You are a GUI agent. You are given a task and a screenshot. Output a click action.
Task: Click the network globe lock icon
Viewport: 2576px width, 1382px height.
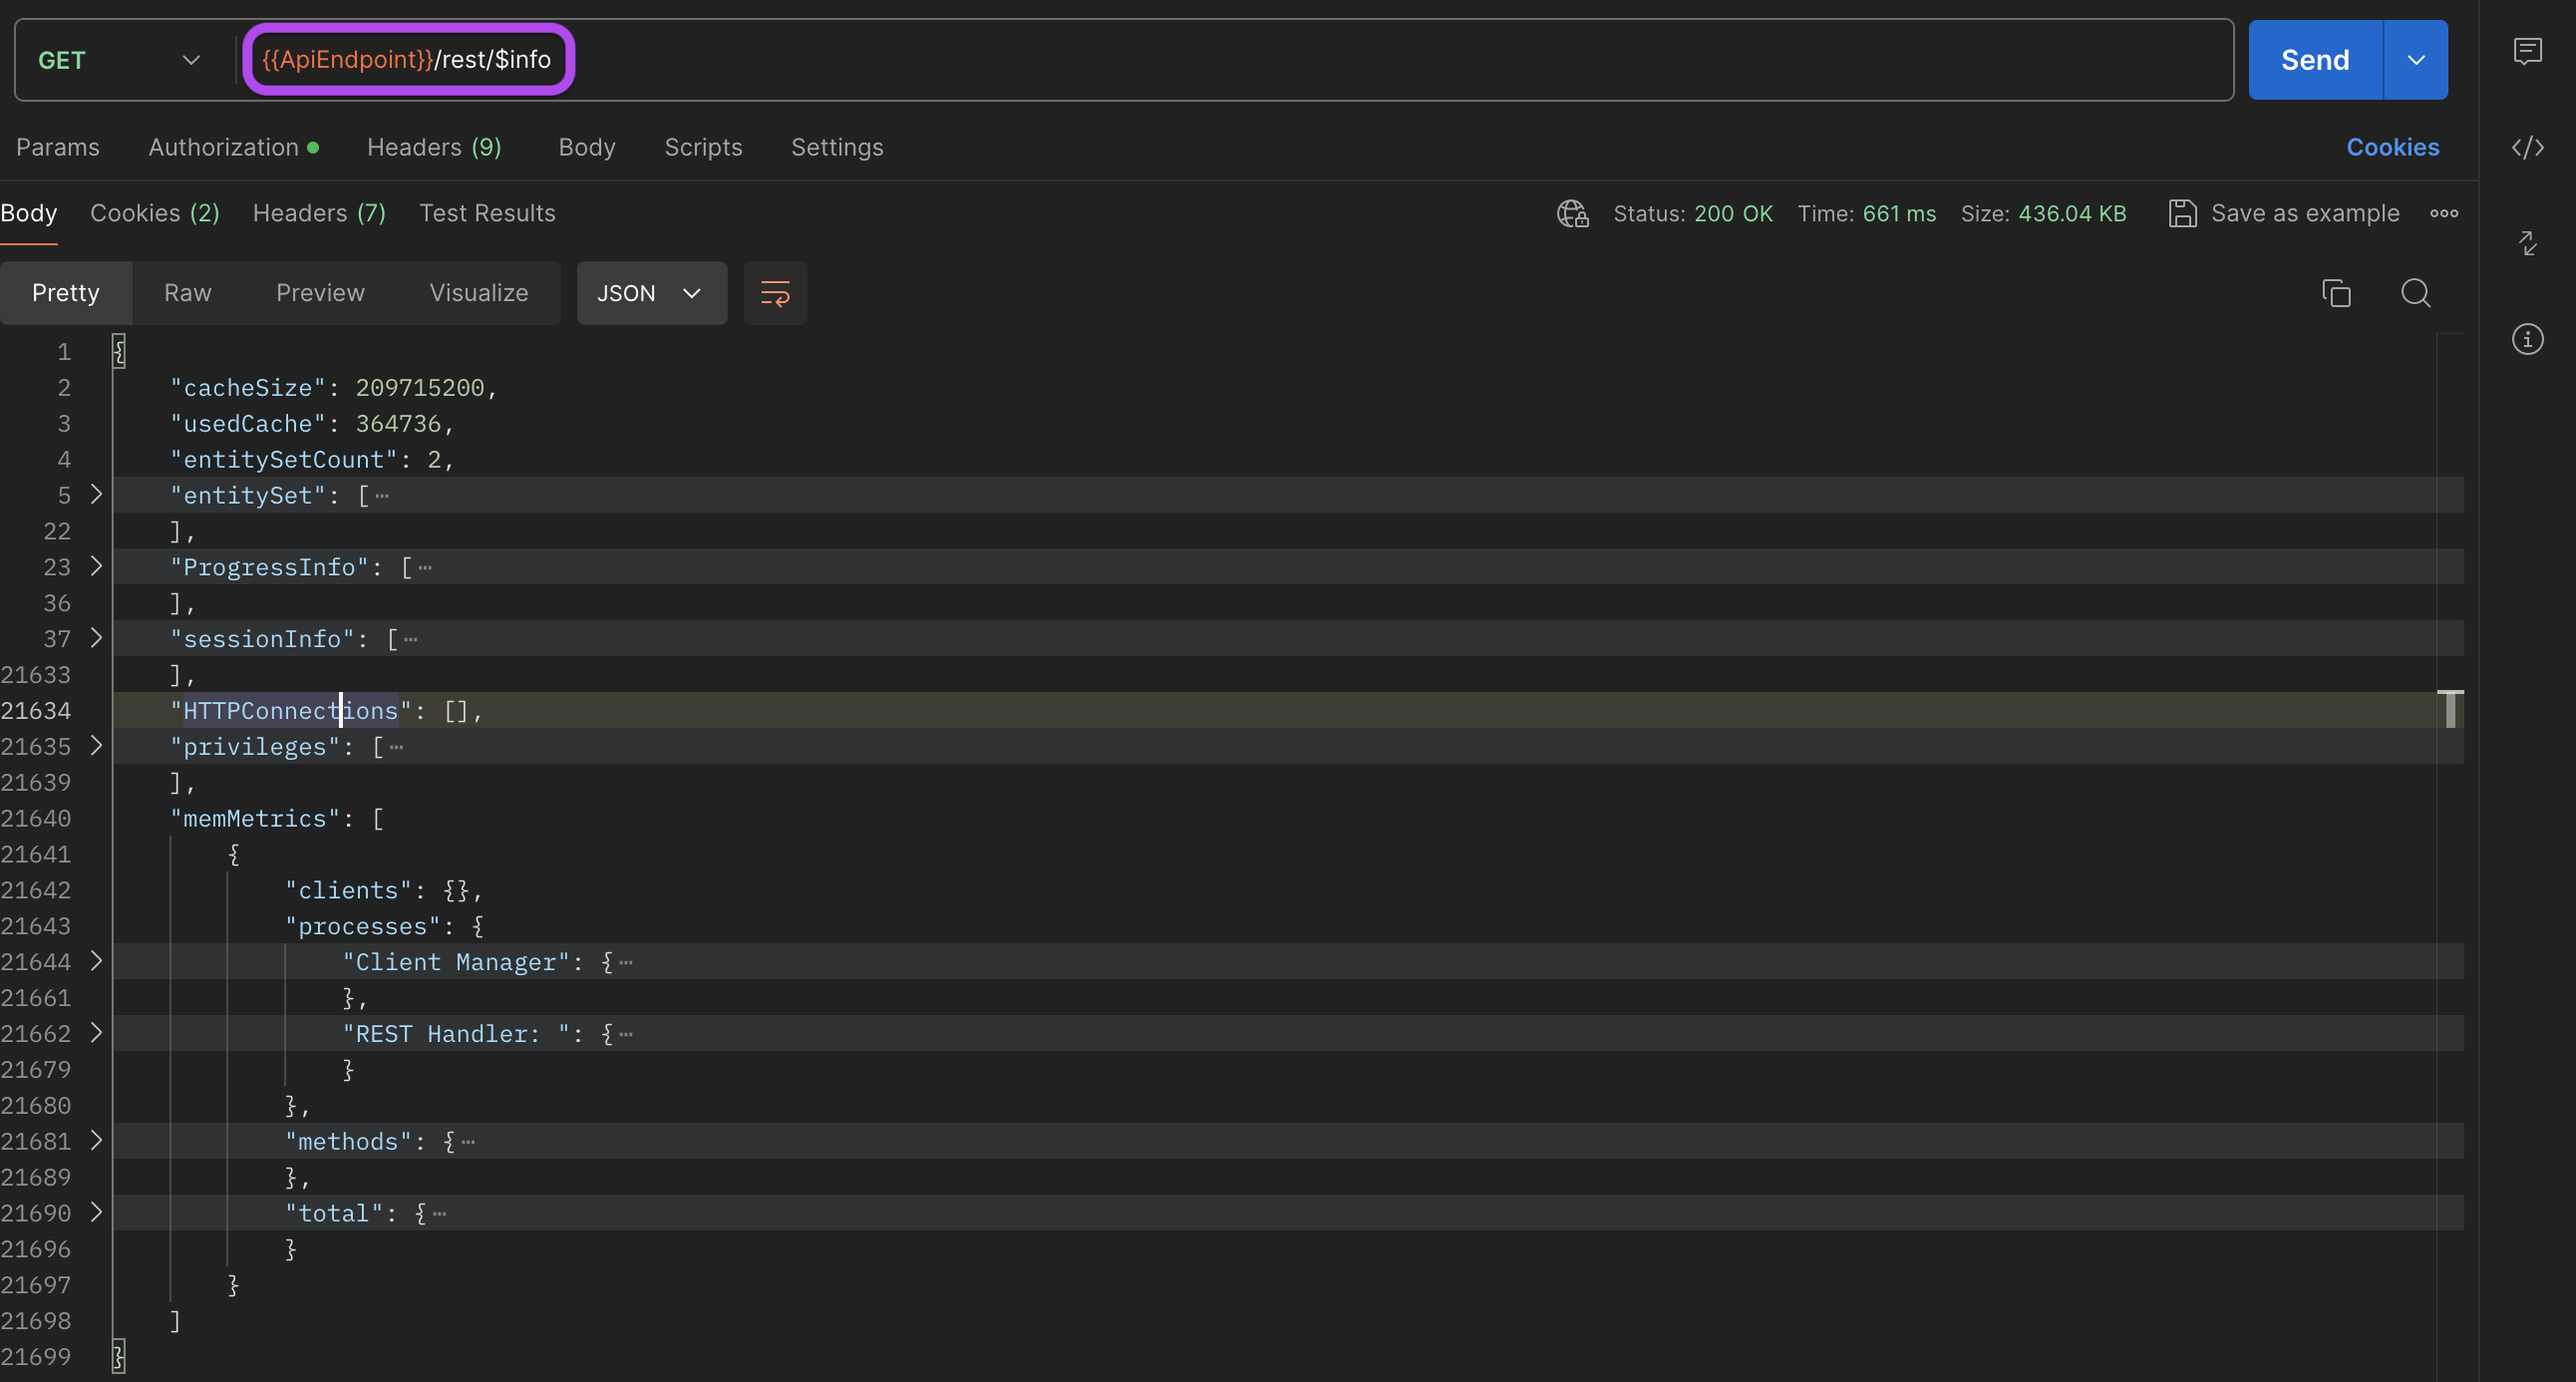click(1572, 214)
